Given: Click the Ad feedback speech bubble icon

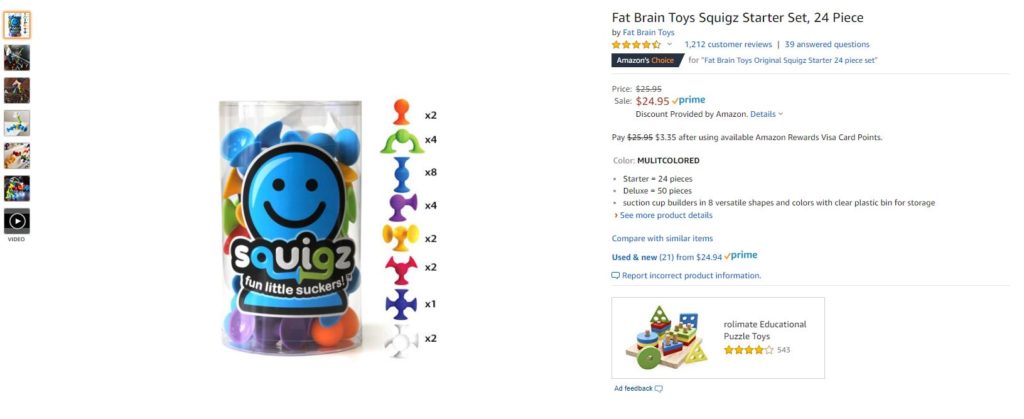Looking at the screenshot, I should pos(658,388).
